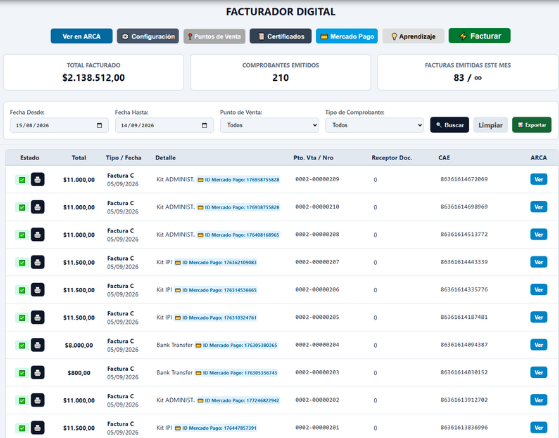Click Ver for invoice 0002-00000208
Viewport: 559px width, 438px height.
539,235
